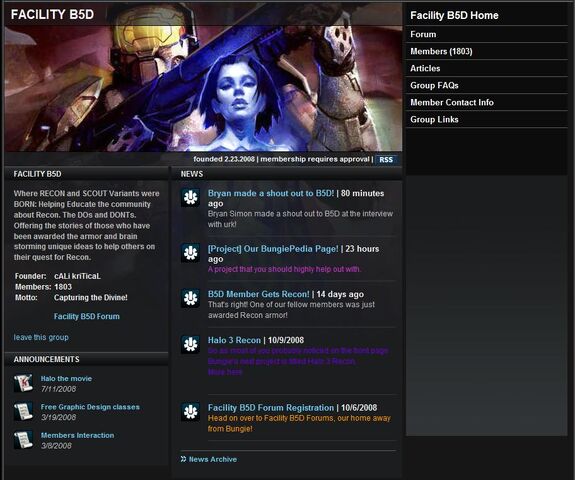The width and height of the screenshot is (575, 480).
Task: Click 'founded 2.23.2008' text
Action: point(224,159)
